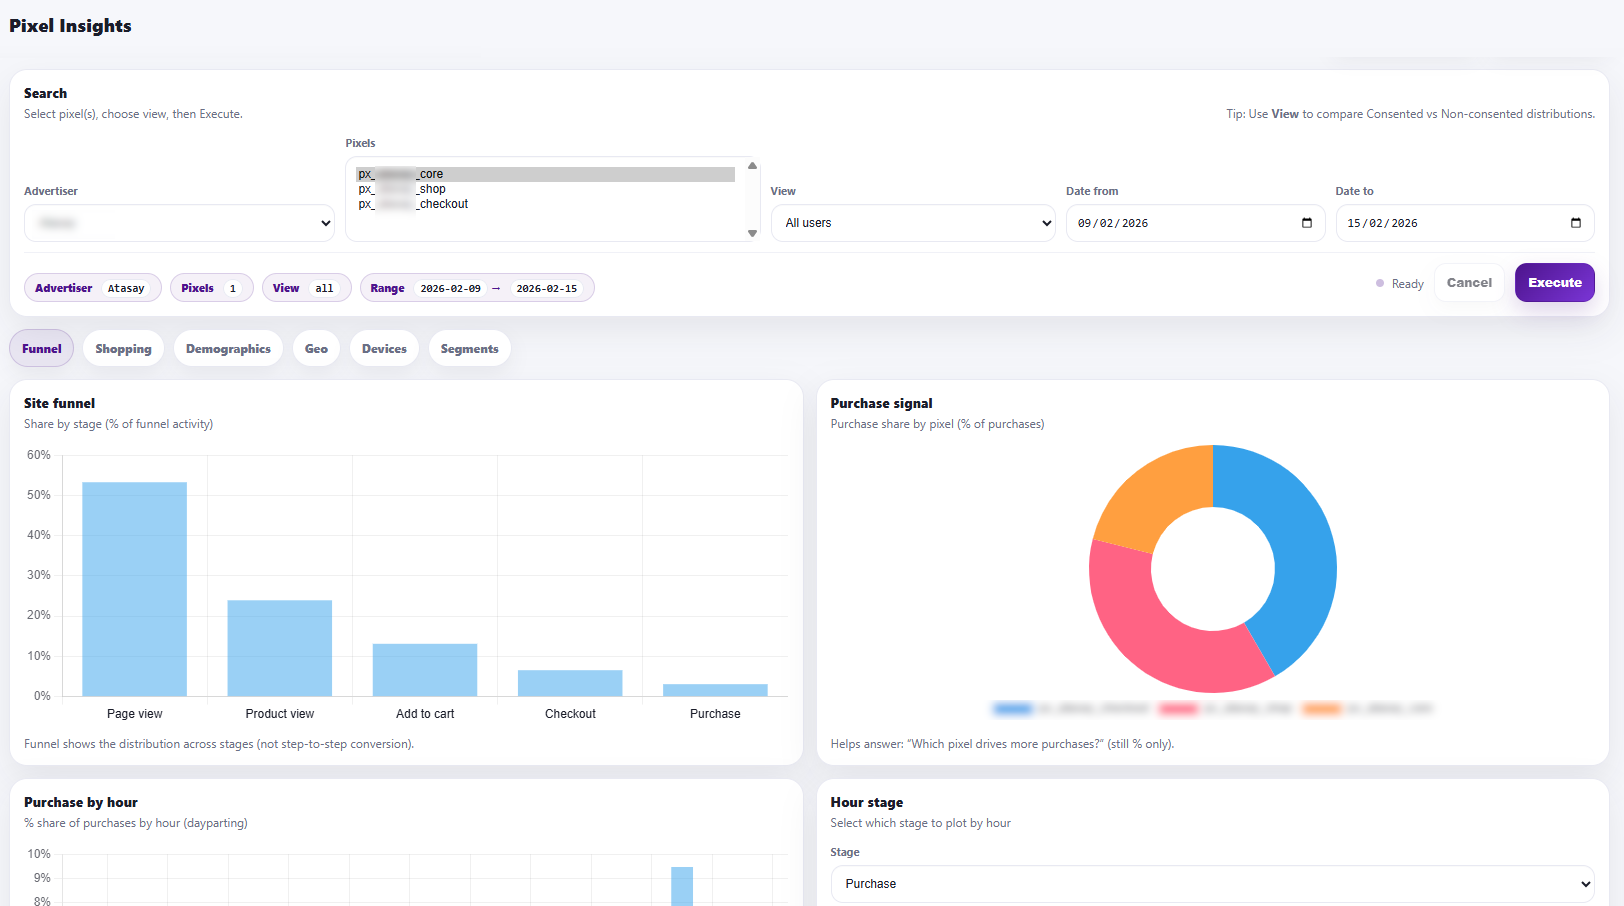The height and width of the screenshot is (906, 1624).
Task: Open the Date from calendar picker
Action: 1307,223
